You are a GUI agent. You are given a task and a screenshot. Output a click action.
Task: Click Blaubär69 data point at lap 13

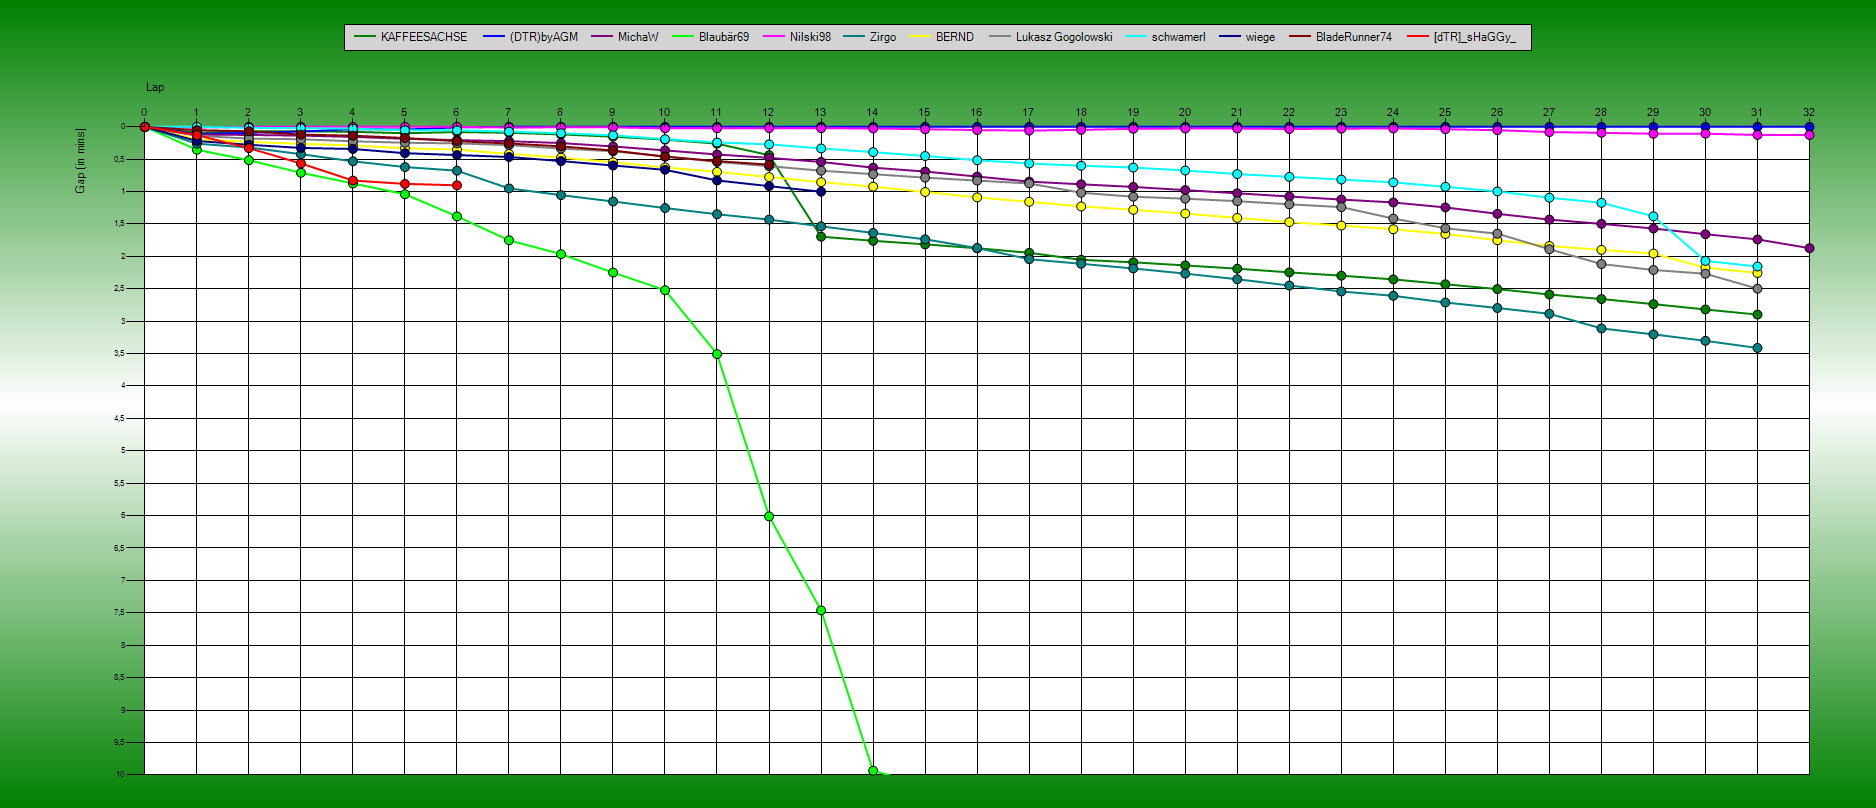tap(821, 610)
